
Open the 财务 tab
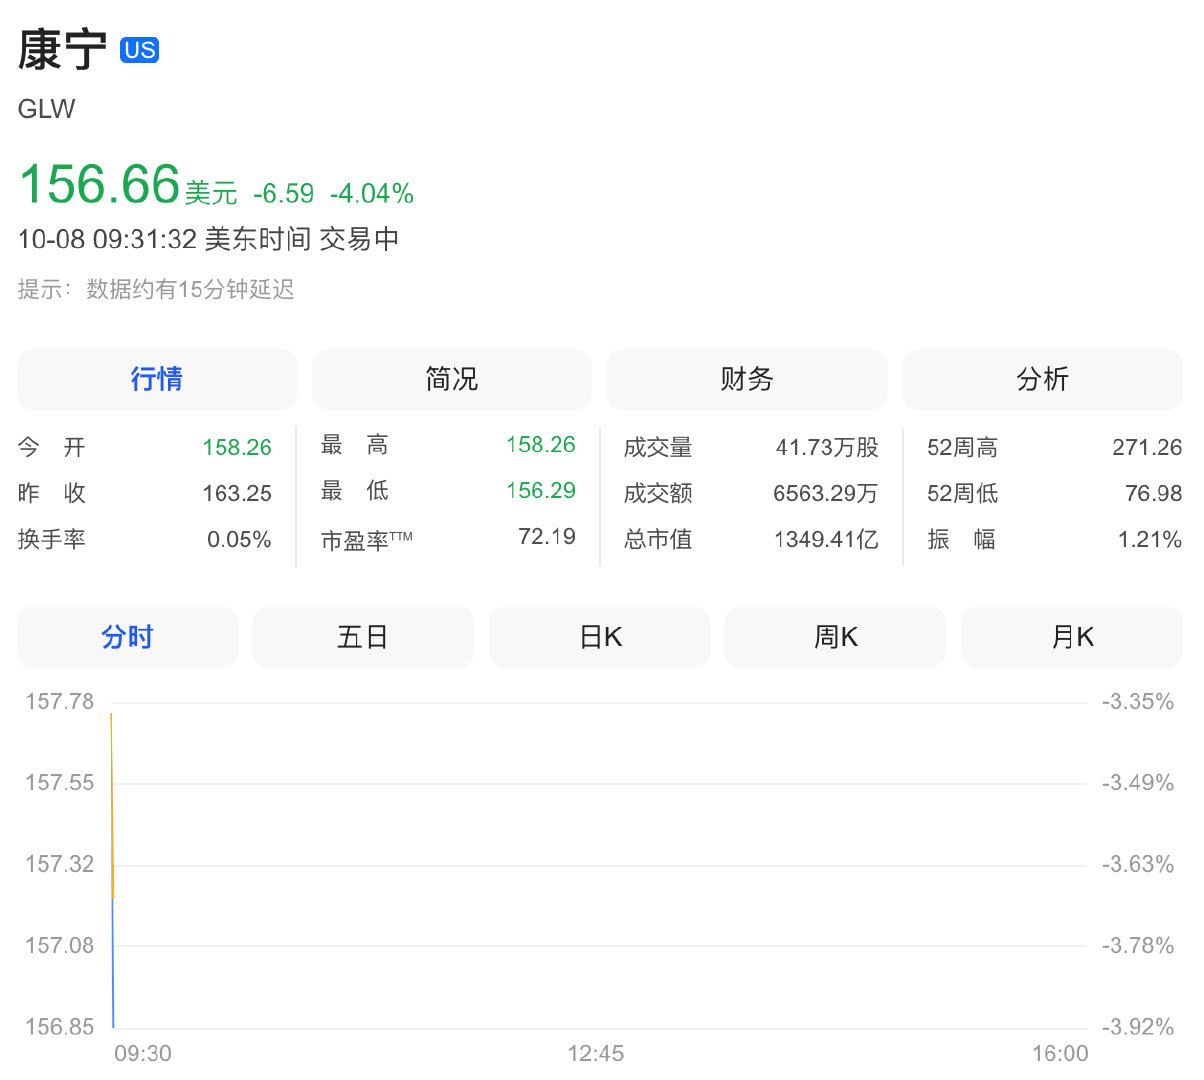[x=747, y=379]
